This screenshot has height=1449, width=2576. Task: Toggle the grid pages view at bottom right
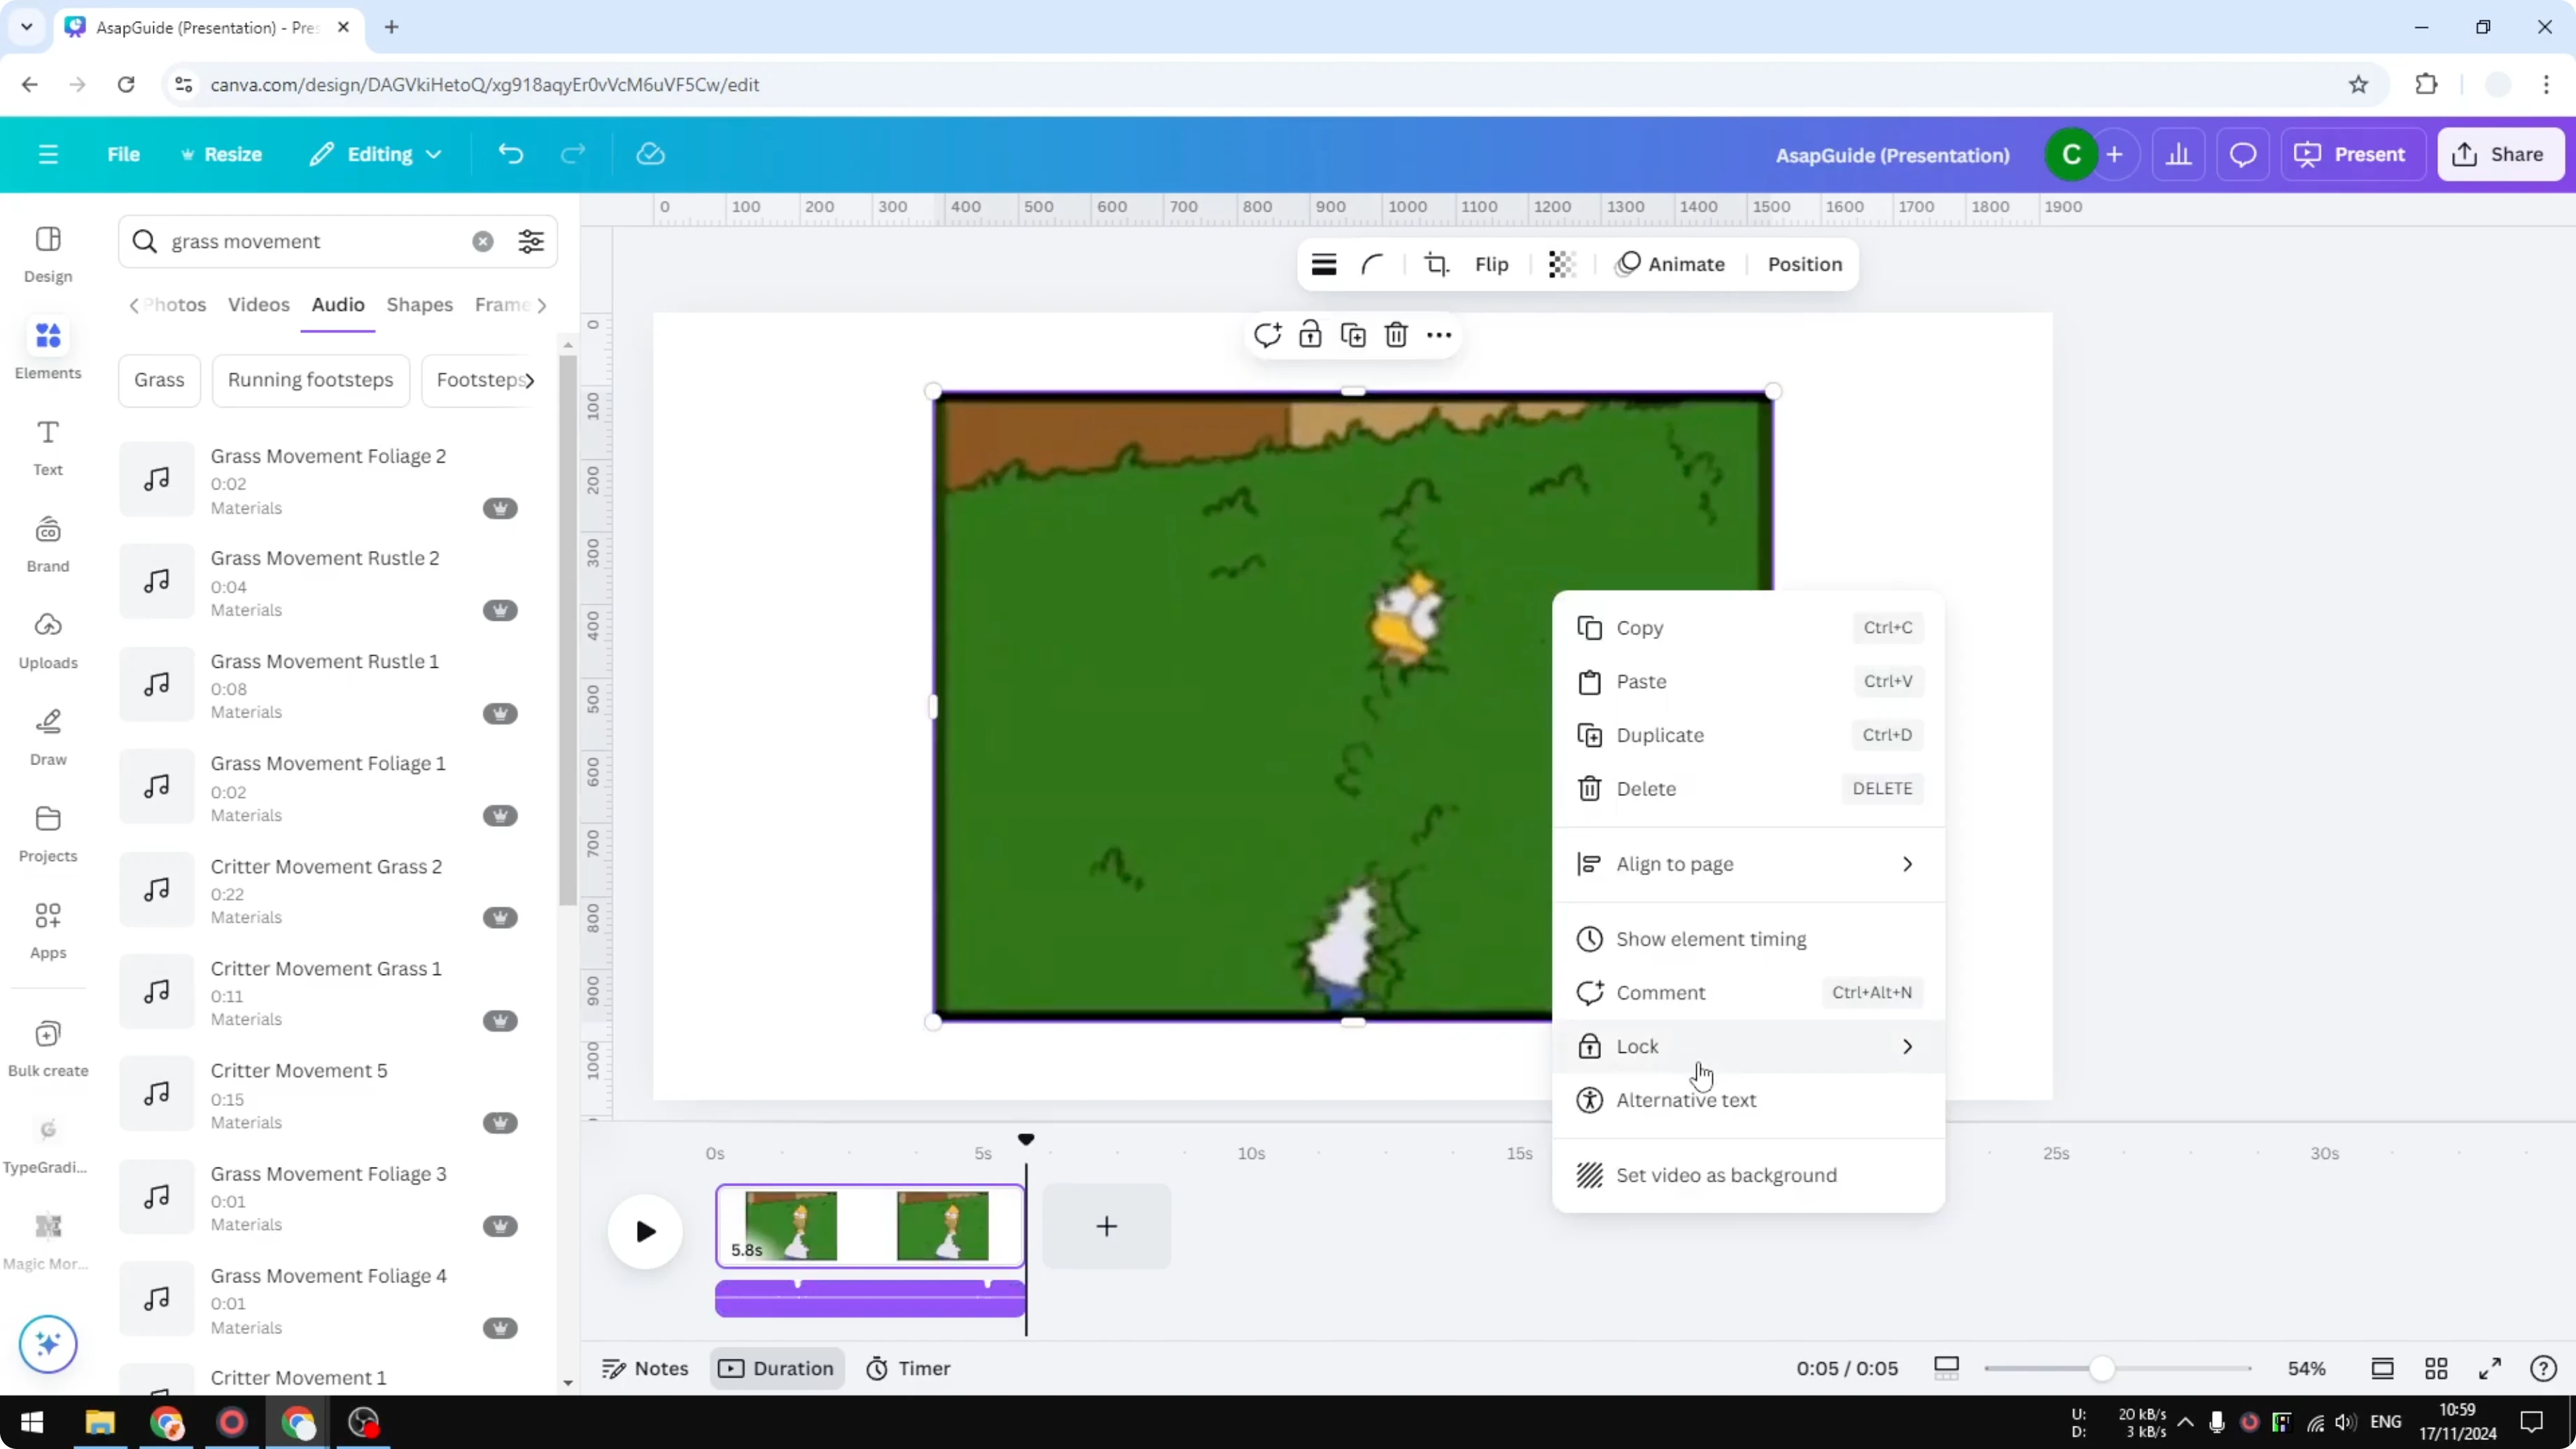pyautogui.click(x=2436, y=1368)
